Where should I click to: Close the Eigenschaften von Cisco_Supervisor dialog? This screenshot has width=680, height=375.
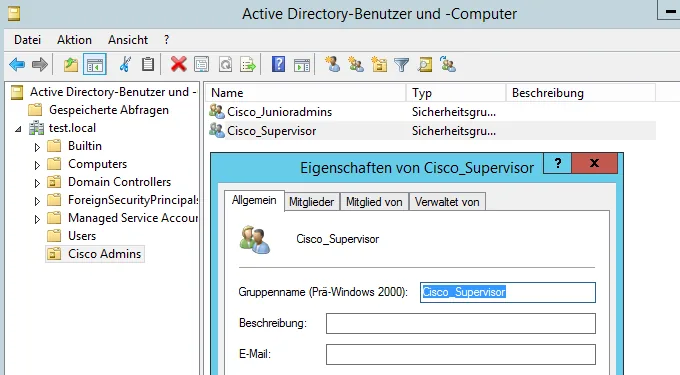595,163
